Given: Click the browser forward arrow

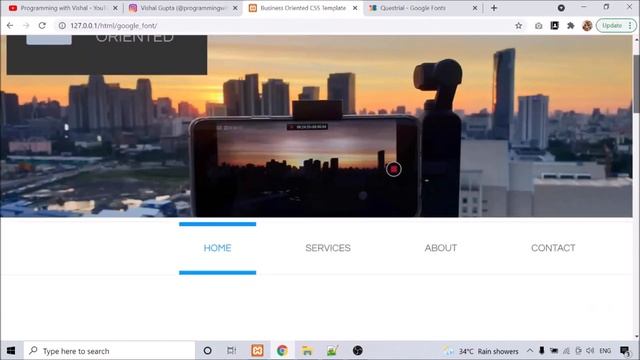Looking at the screenshot, I should click(x=26, y=25).
